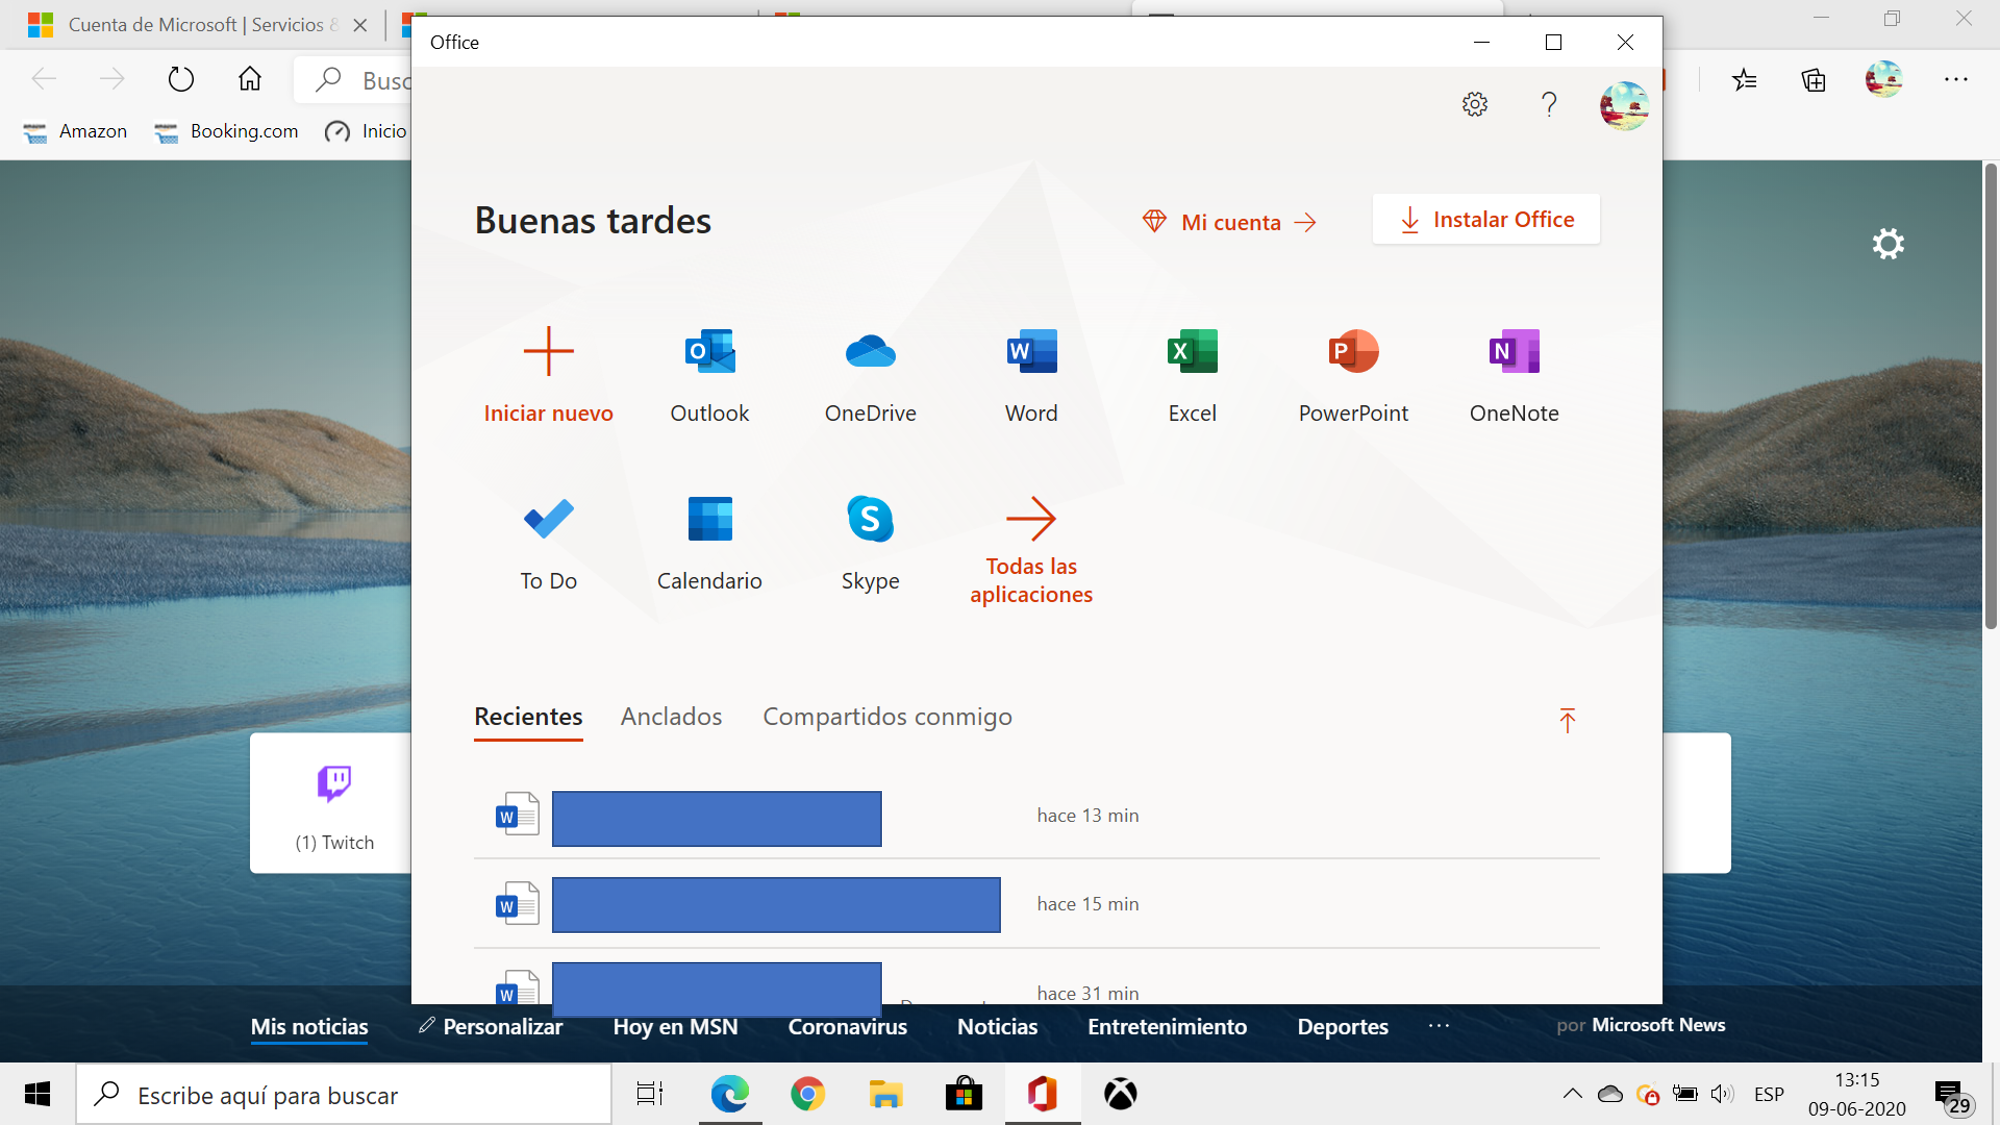Select Recientes tab in files
This screenshot has height=1125, width=2000.
coord(527,716)
